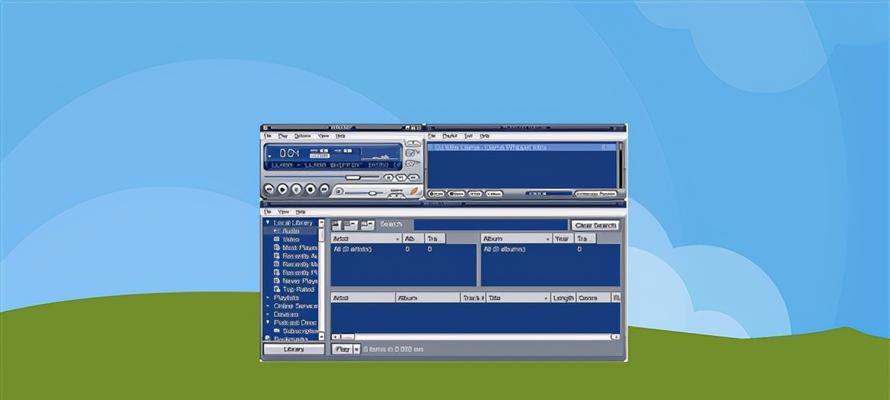Expand the Devices tree node
This screenshot has width=890, height=400.
click(267, 314)
